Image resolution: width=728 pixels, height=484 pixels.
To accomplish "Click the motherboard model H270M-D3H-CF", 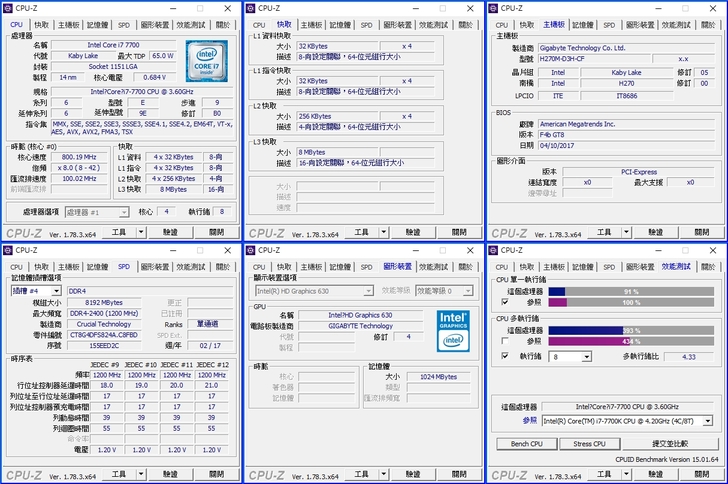I will coord(594,59).
